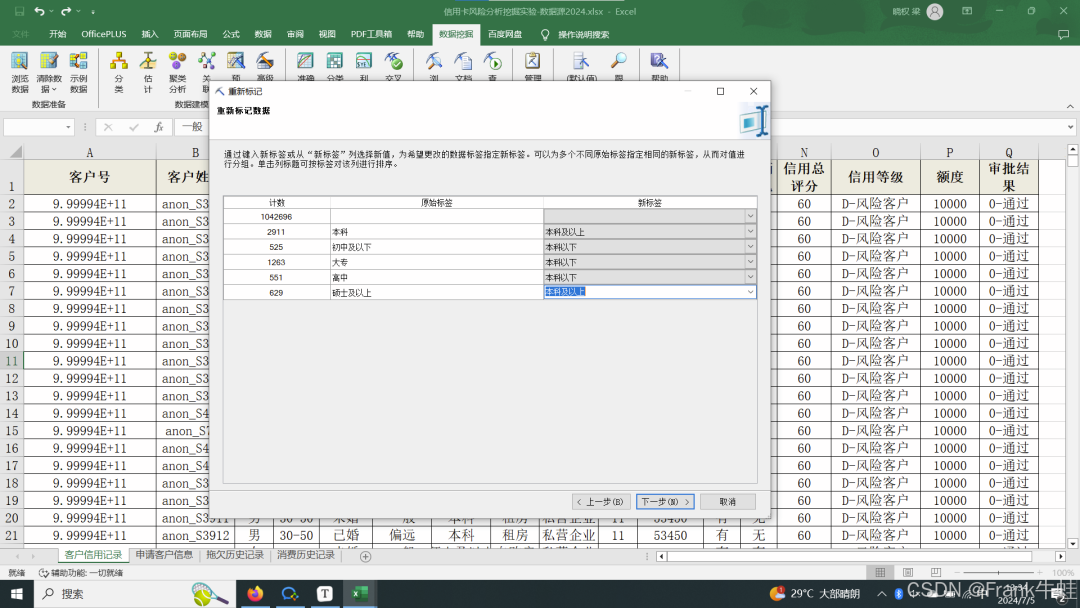Switch to the 申请客户信息 sheet tab

(x=164, y=555)
